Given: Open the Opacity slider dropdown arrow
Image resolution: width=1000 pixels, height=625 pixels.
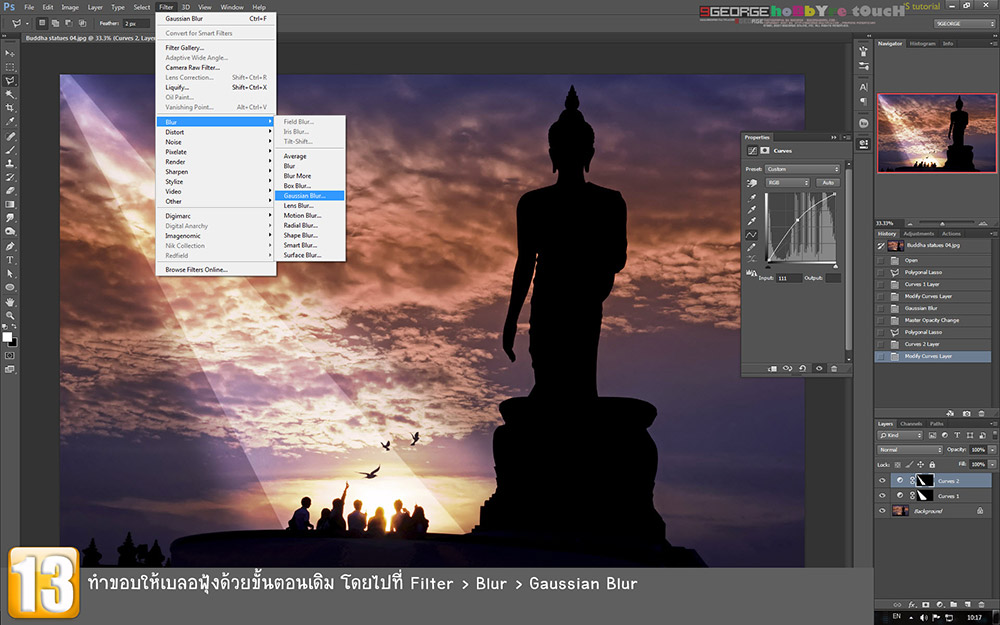Looking at the screenshot, I should tap(992, 450).
